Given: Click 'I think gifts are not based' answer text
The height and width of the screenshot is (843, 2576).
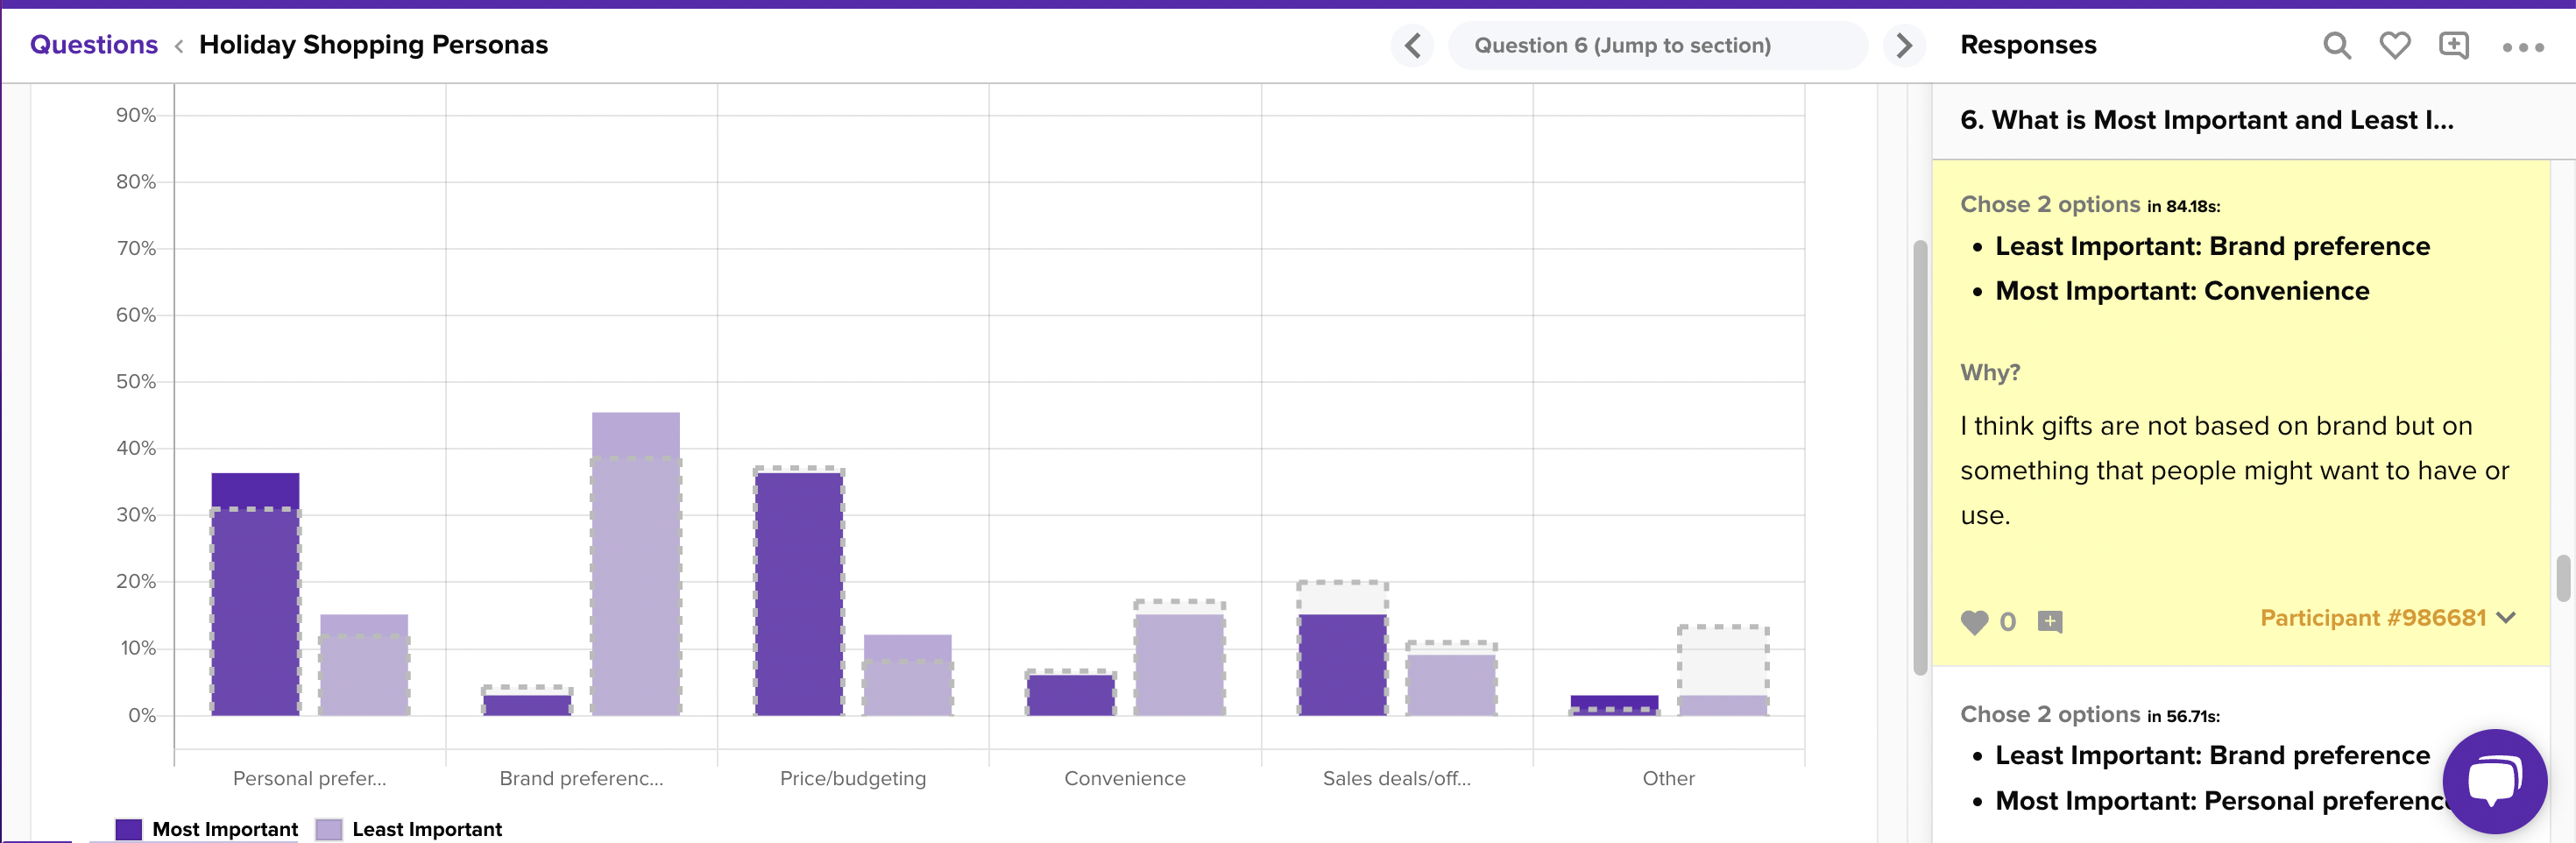Looking at the screenshot, I should coord(2235,471).
